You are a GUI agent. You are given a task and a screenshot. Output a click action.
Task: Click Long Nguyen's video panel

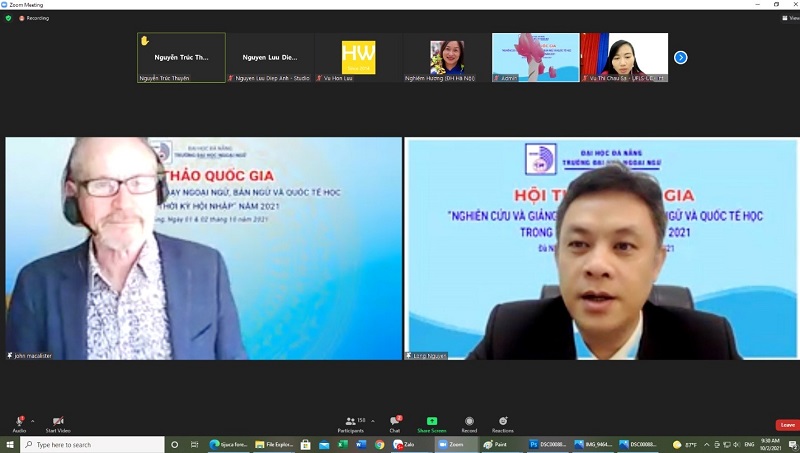pyautogui.click(x=601, y=248)
